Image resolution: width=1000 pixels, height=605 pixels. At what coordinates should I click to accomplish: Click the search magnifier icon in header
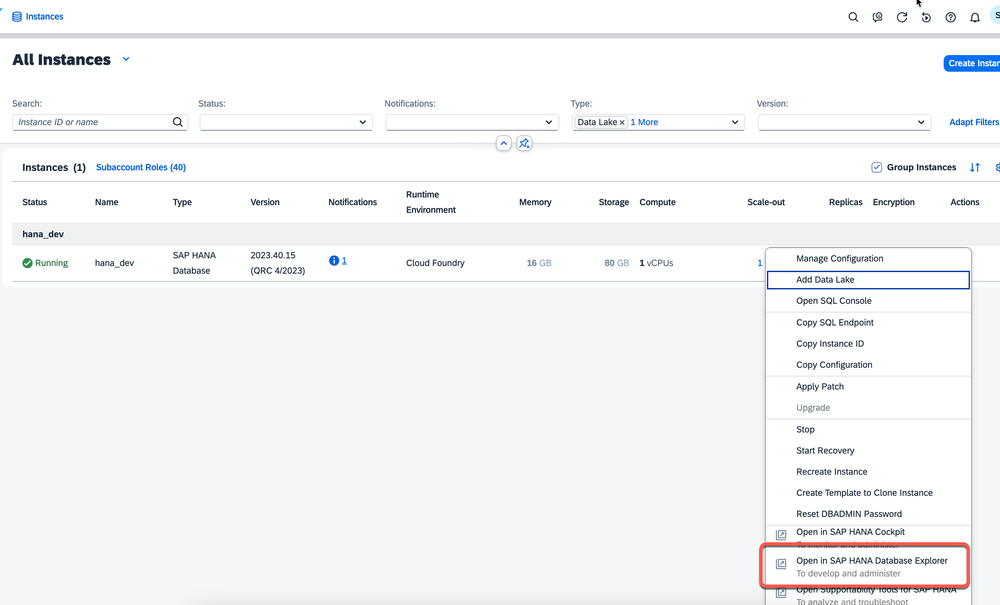(853, 17)
